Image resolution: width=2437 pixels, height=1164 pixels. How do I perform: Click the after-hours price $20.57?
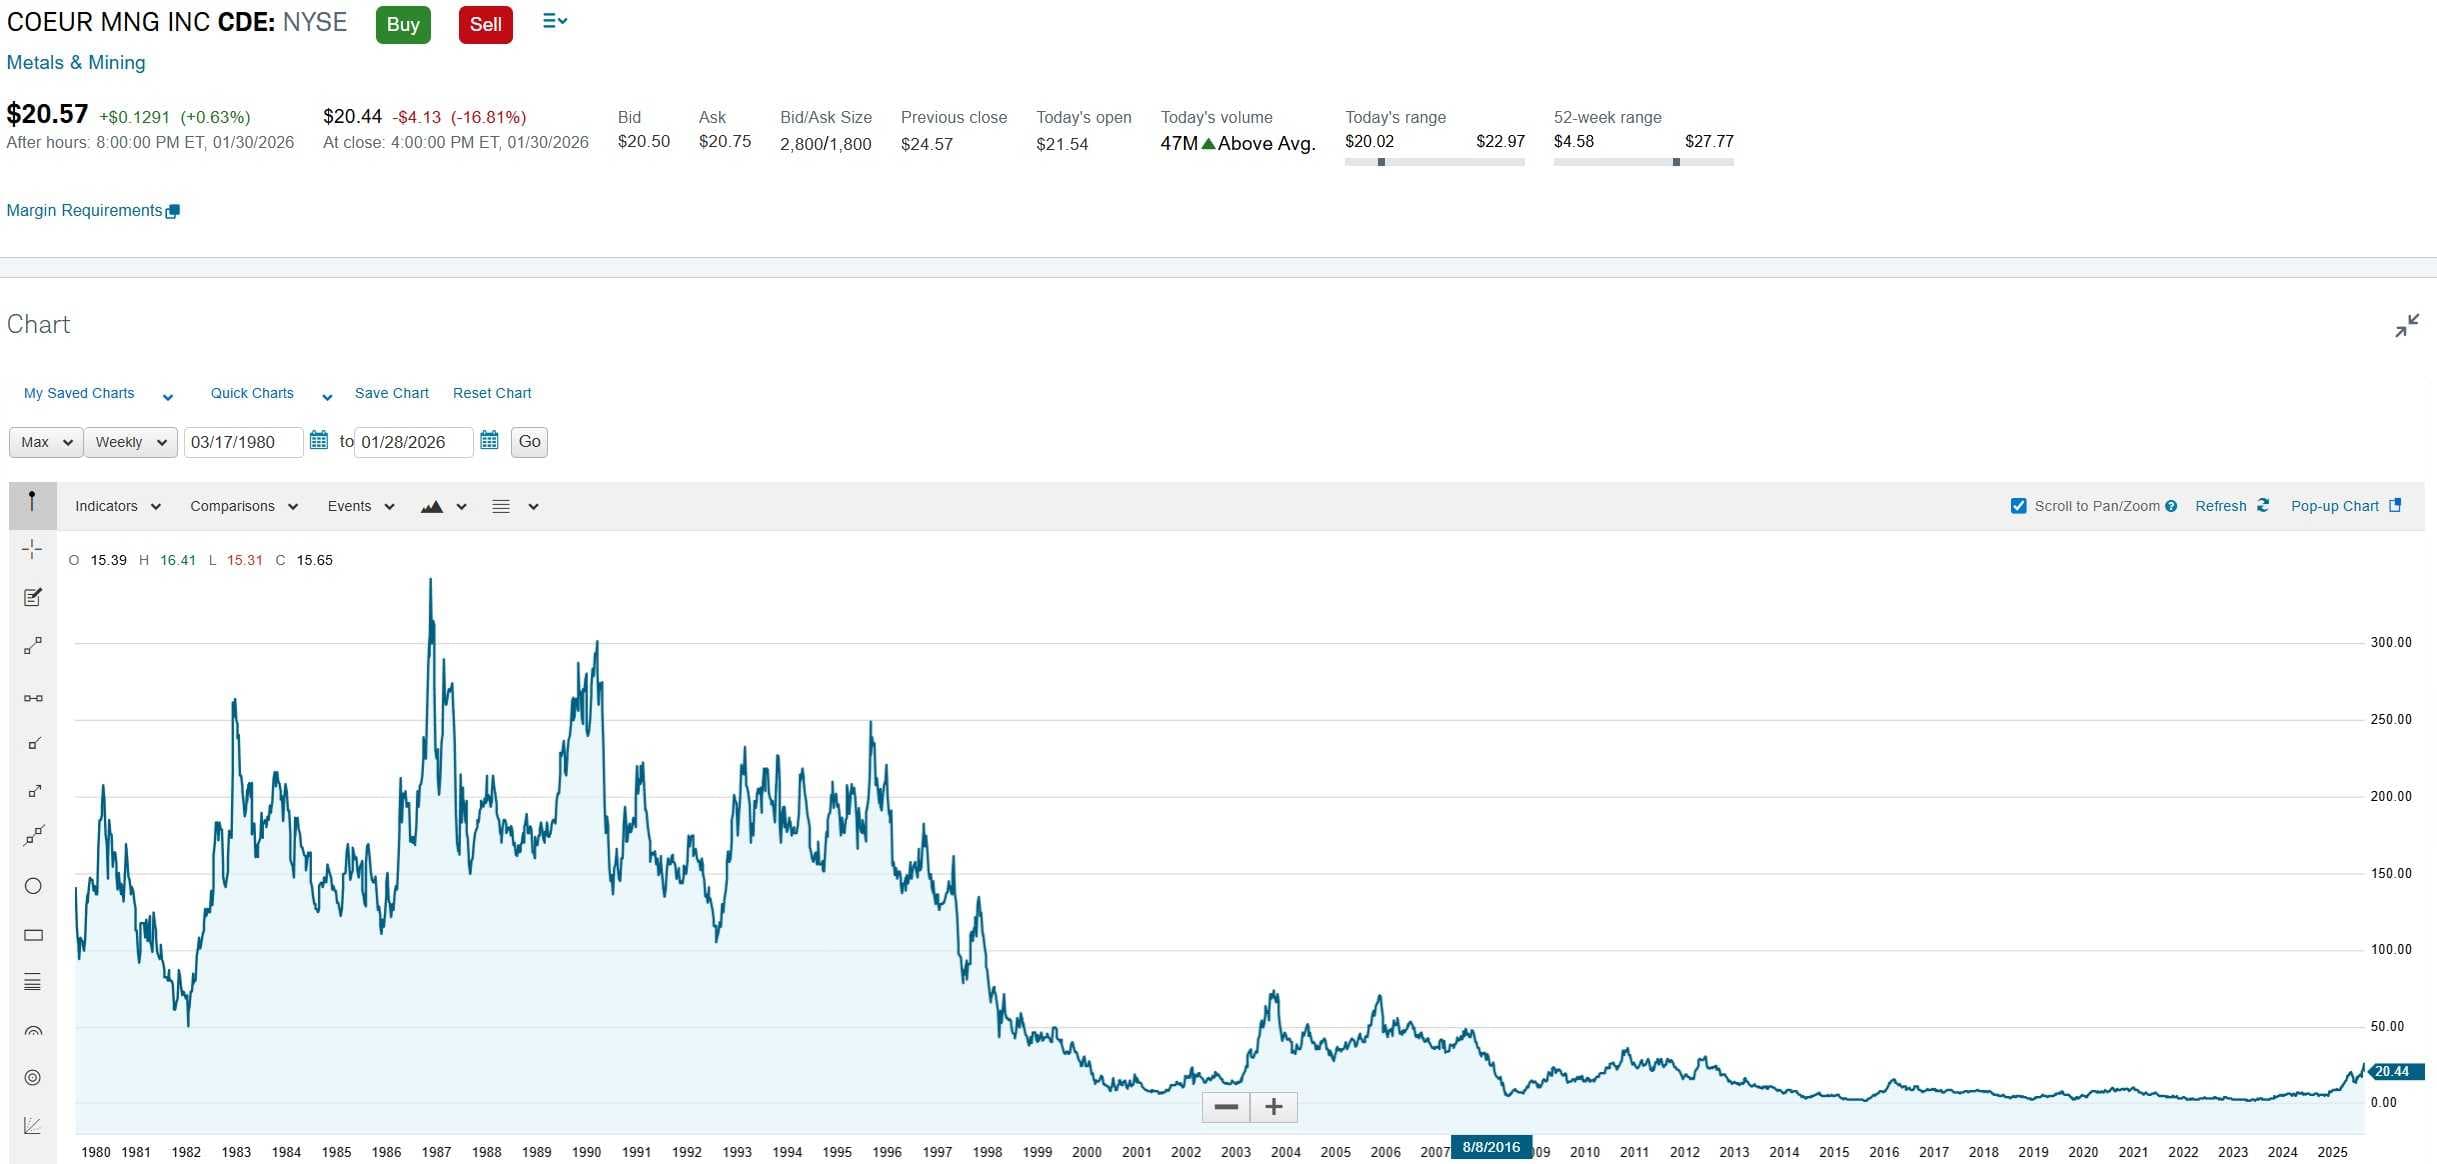(47, 114)
